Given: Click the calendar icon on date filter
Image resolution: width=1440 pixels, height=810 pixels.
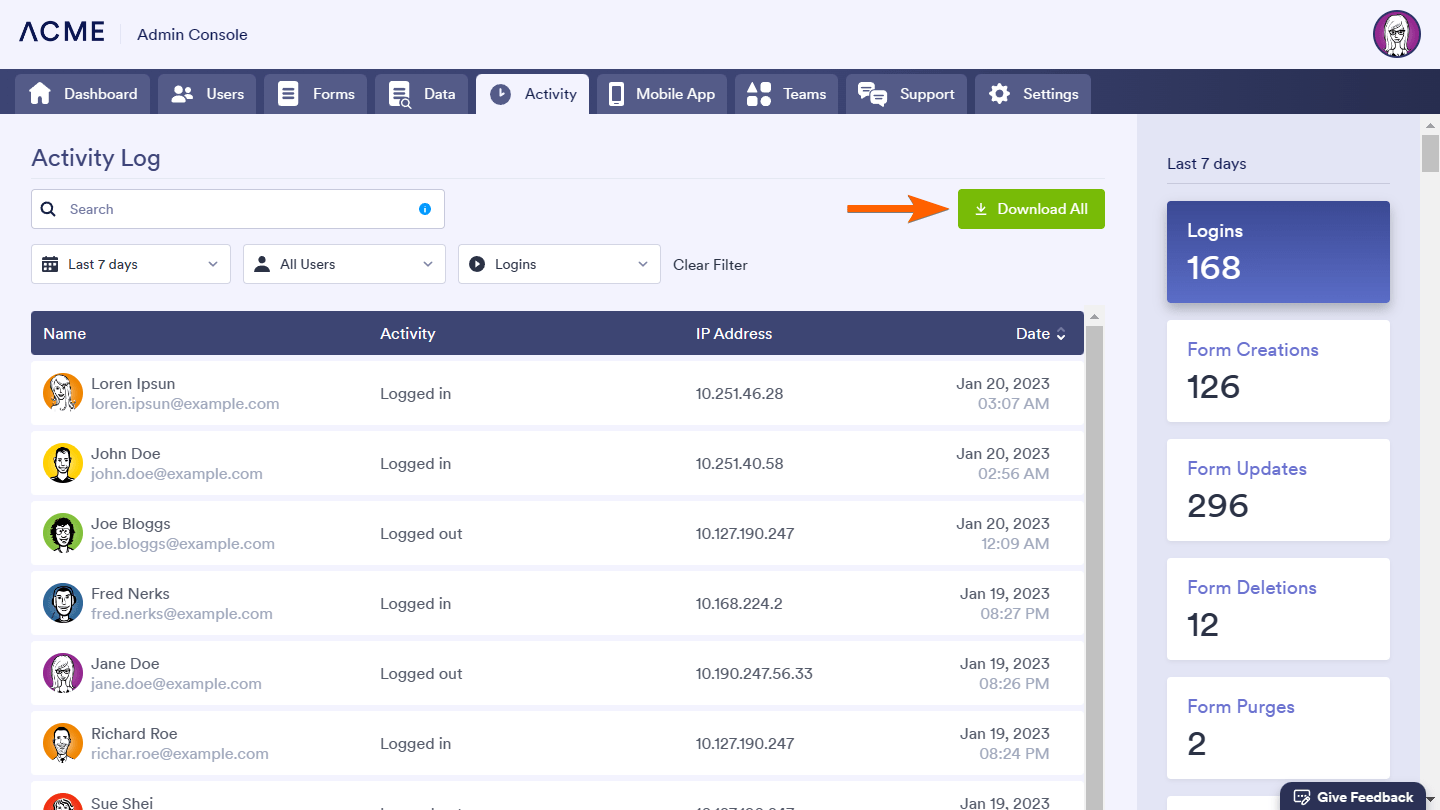Looking at the screenshot, I should click(x=50, y=264).
